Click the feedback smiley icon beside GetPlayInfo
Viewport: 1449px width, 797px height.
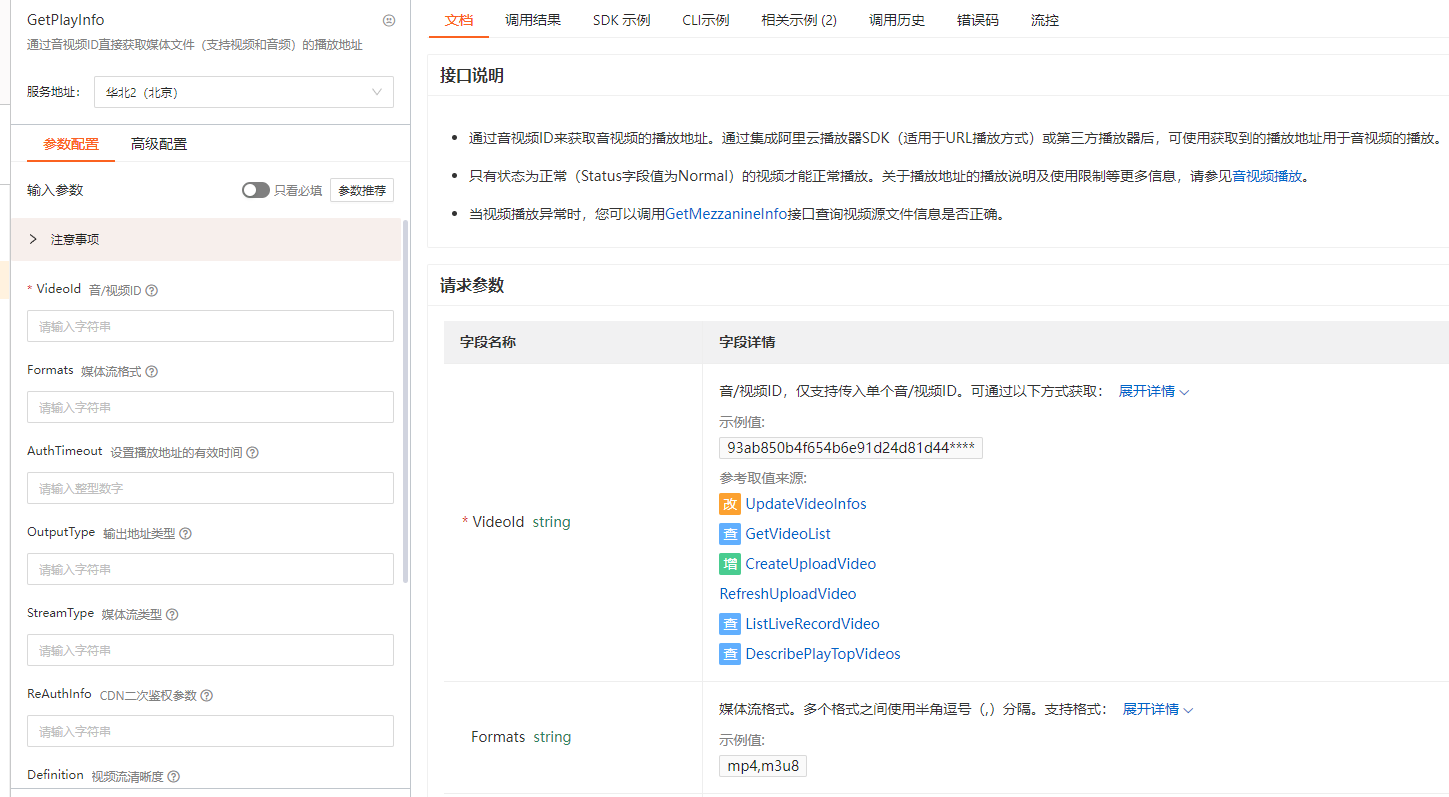389,20
